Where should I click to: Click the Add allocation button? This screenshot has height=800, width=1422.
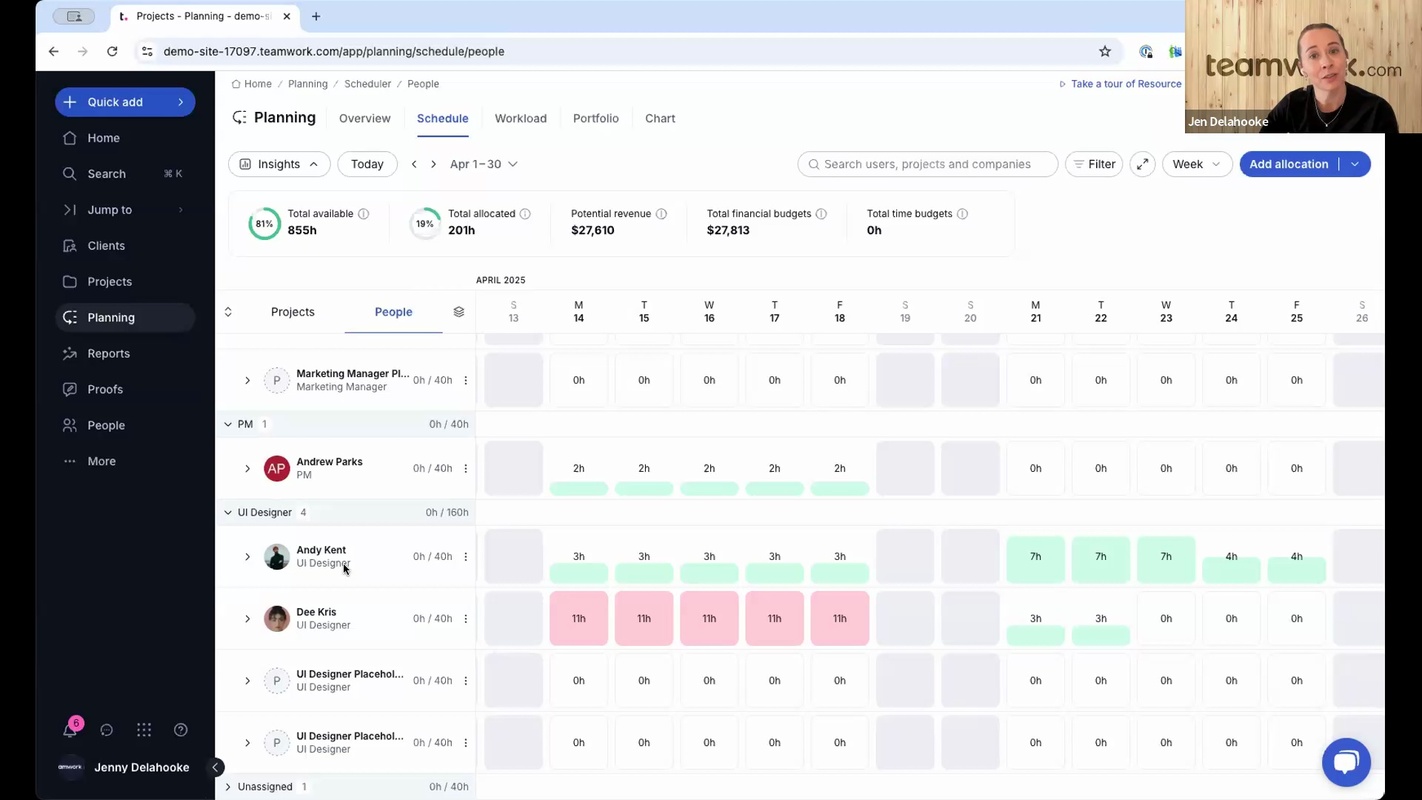(x=1288, y=164)
